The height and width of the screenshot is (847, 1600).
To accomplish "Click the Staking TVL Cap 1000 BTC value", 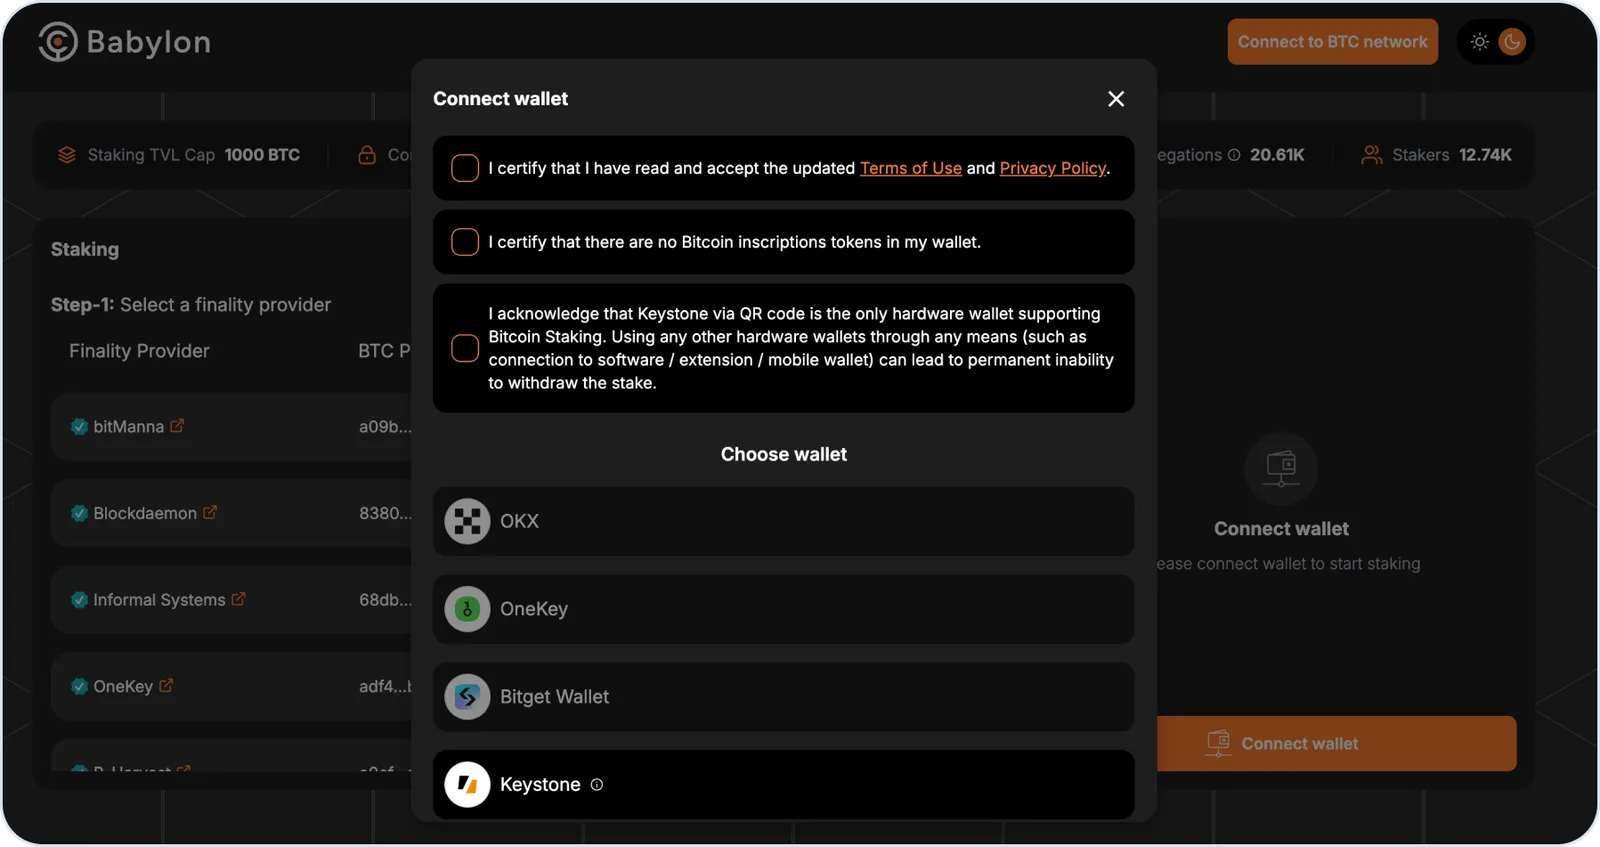I will 262,155.
